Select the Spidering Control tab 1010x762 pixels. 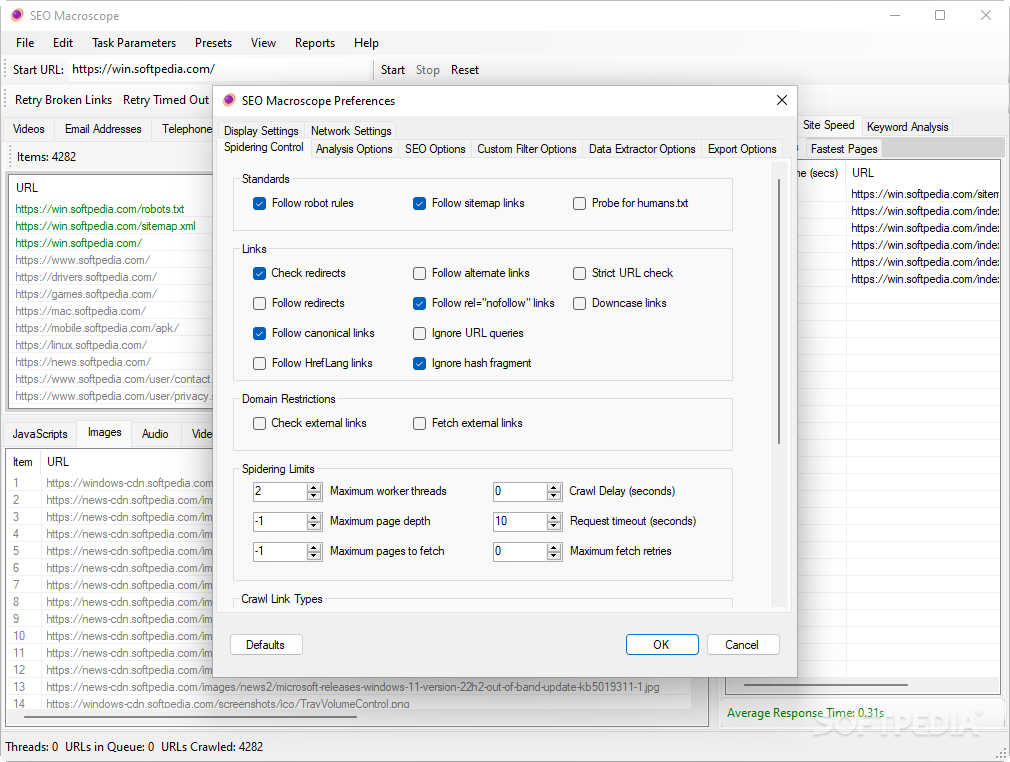pyautogui.click(x=263, y=147)
